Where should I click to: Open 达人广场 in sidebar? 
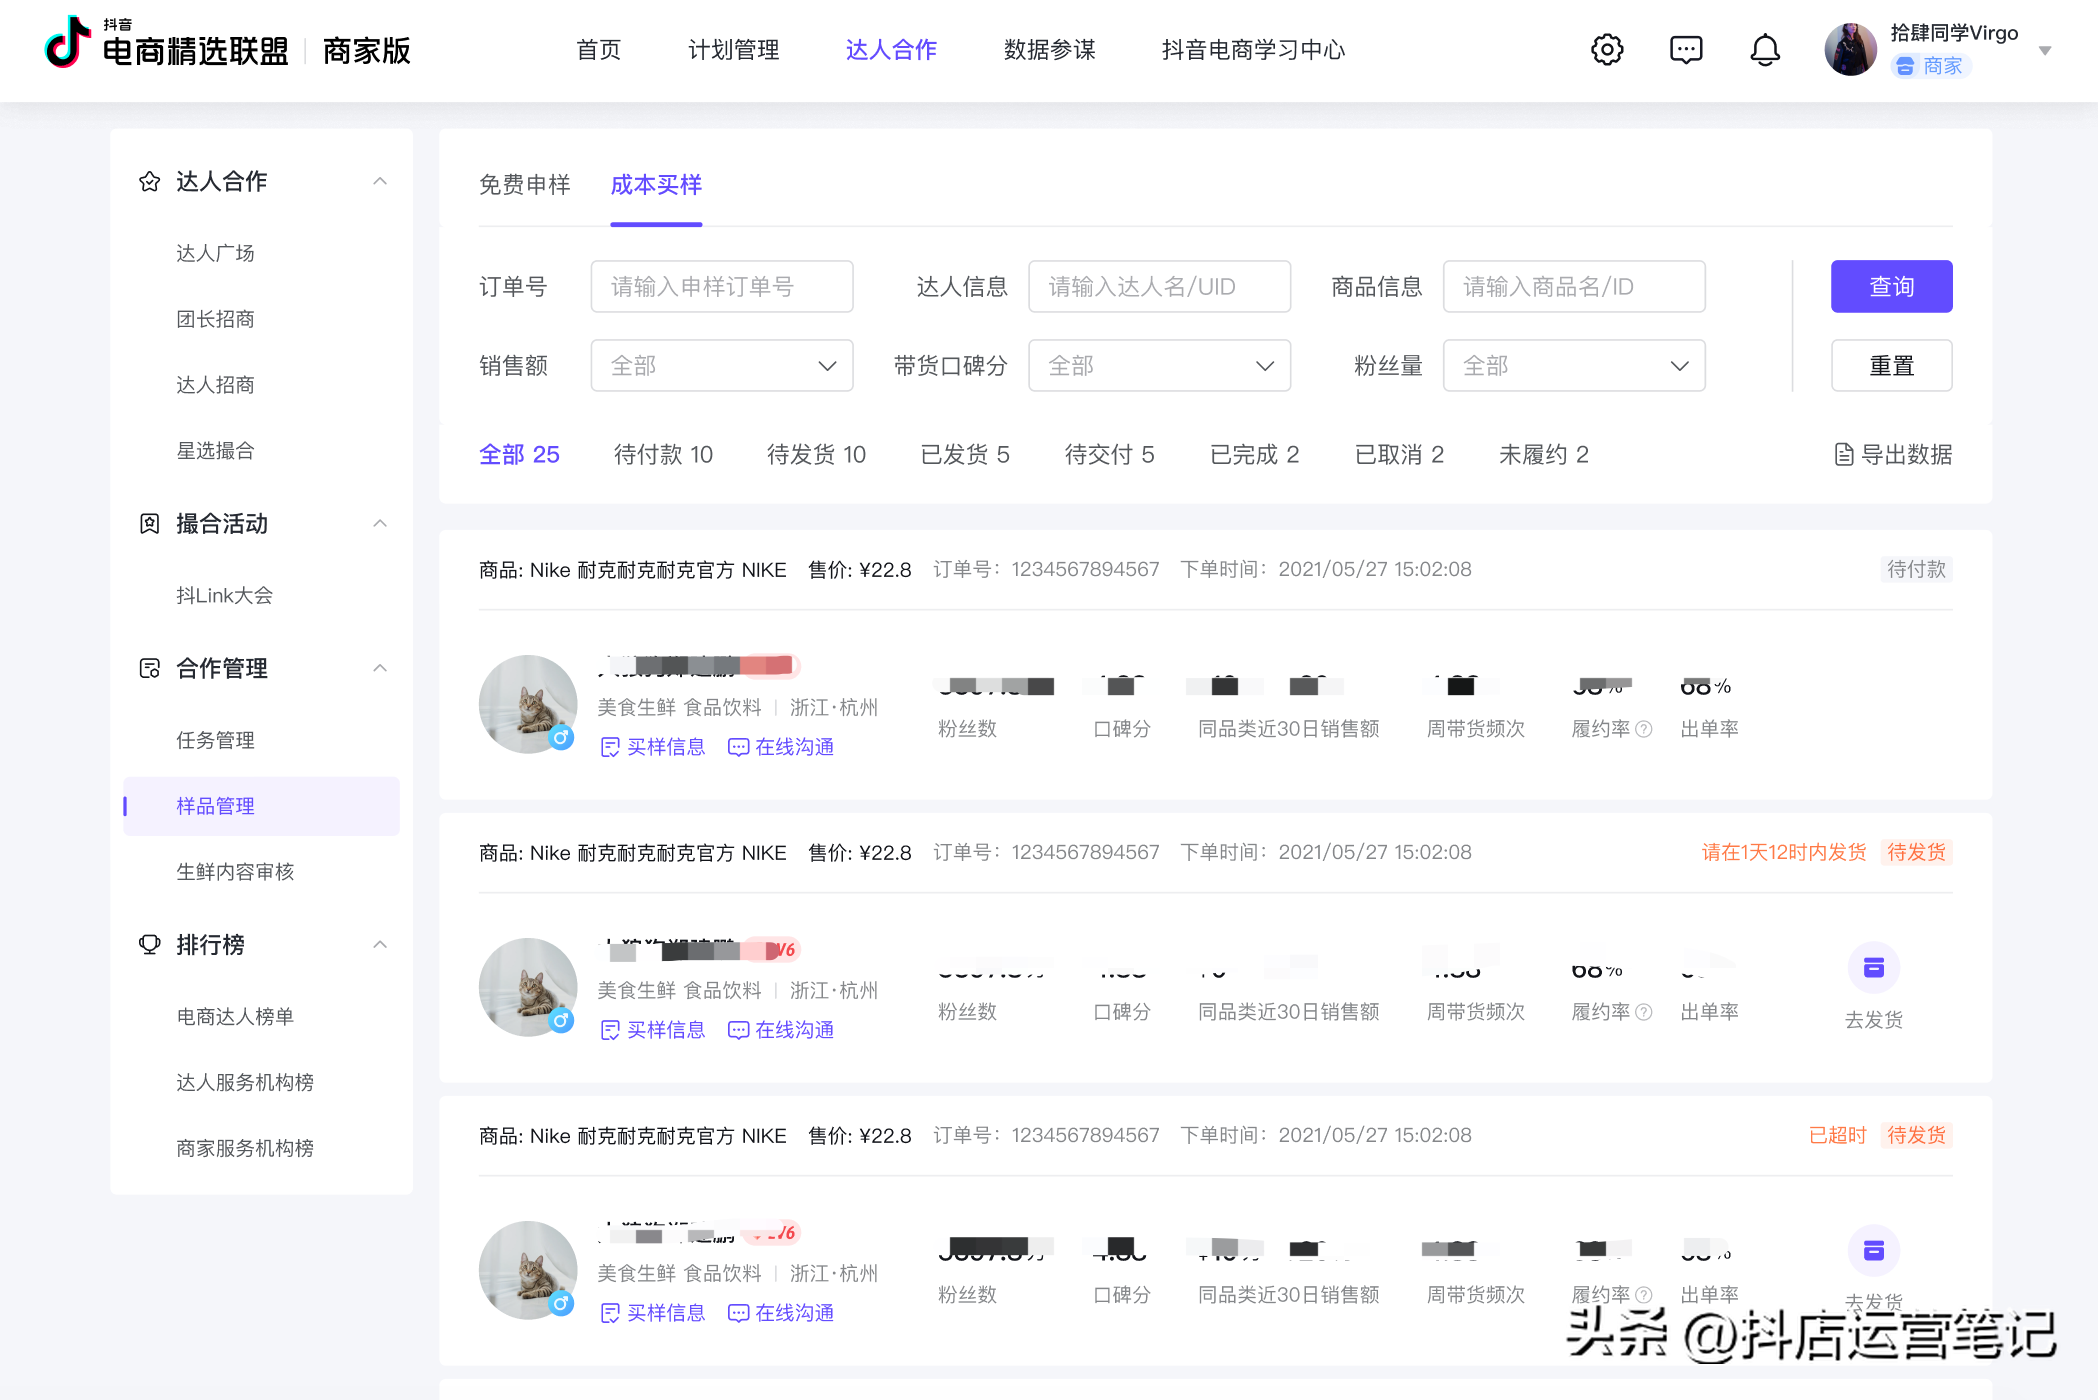coord(215,253)
